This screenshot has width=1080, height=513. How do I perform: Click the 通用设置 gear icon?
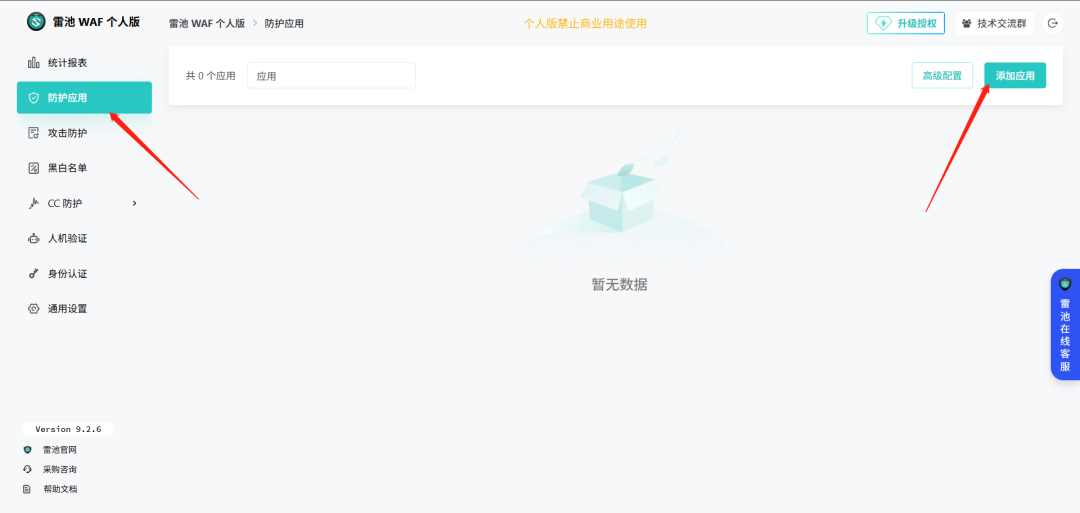[x=33, y=308]
